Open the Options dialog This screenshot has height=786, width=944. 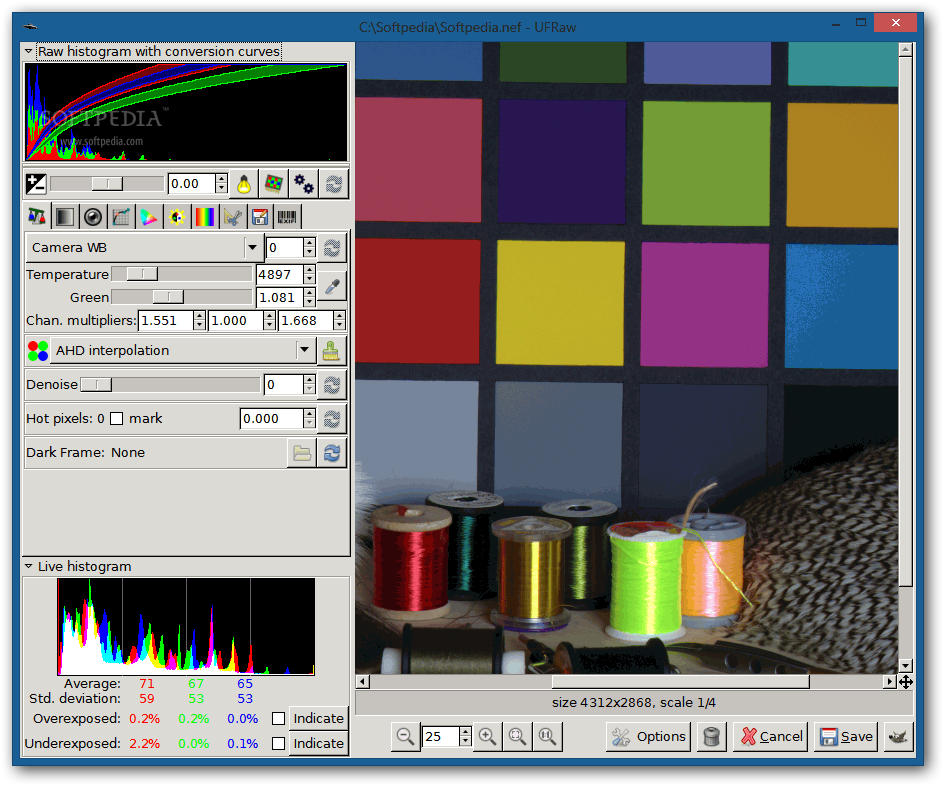(648, 737)
